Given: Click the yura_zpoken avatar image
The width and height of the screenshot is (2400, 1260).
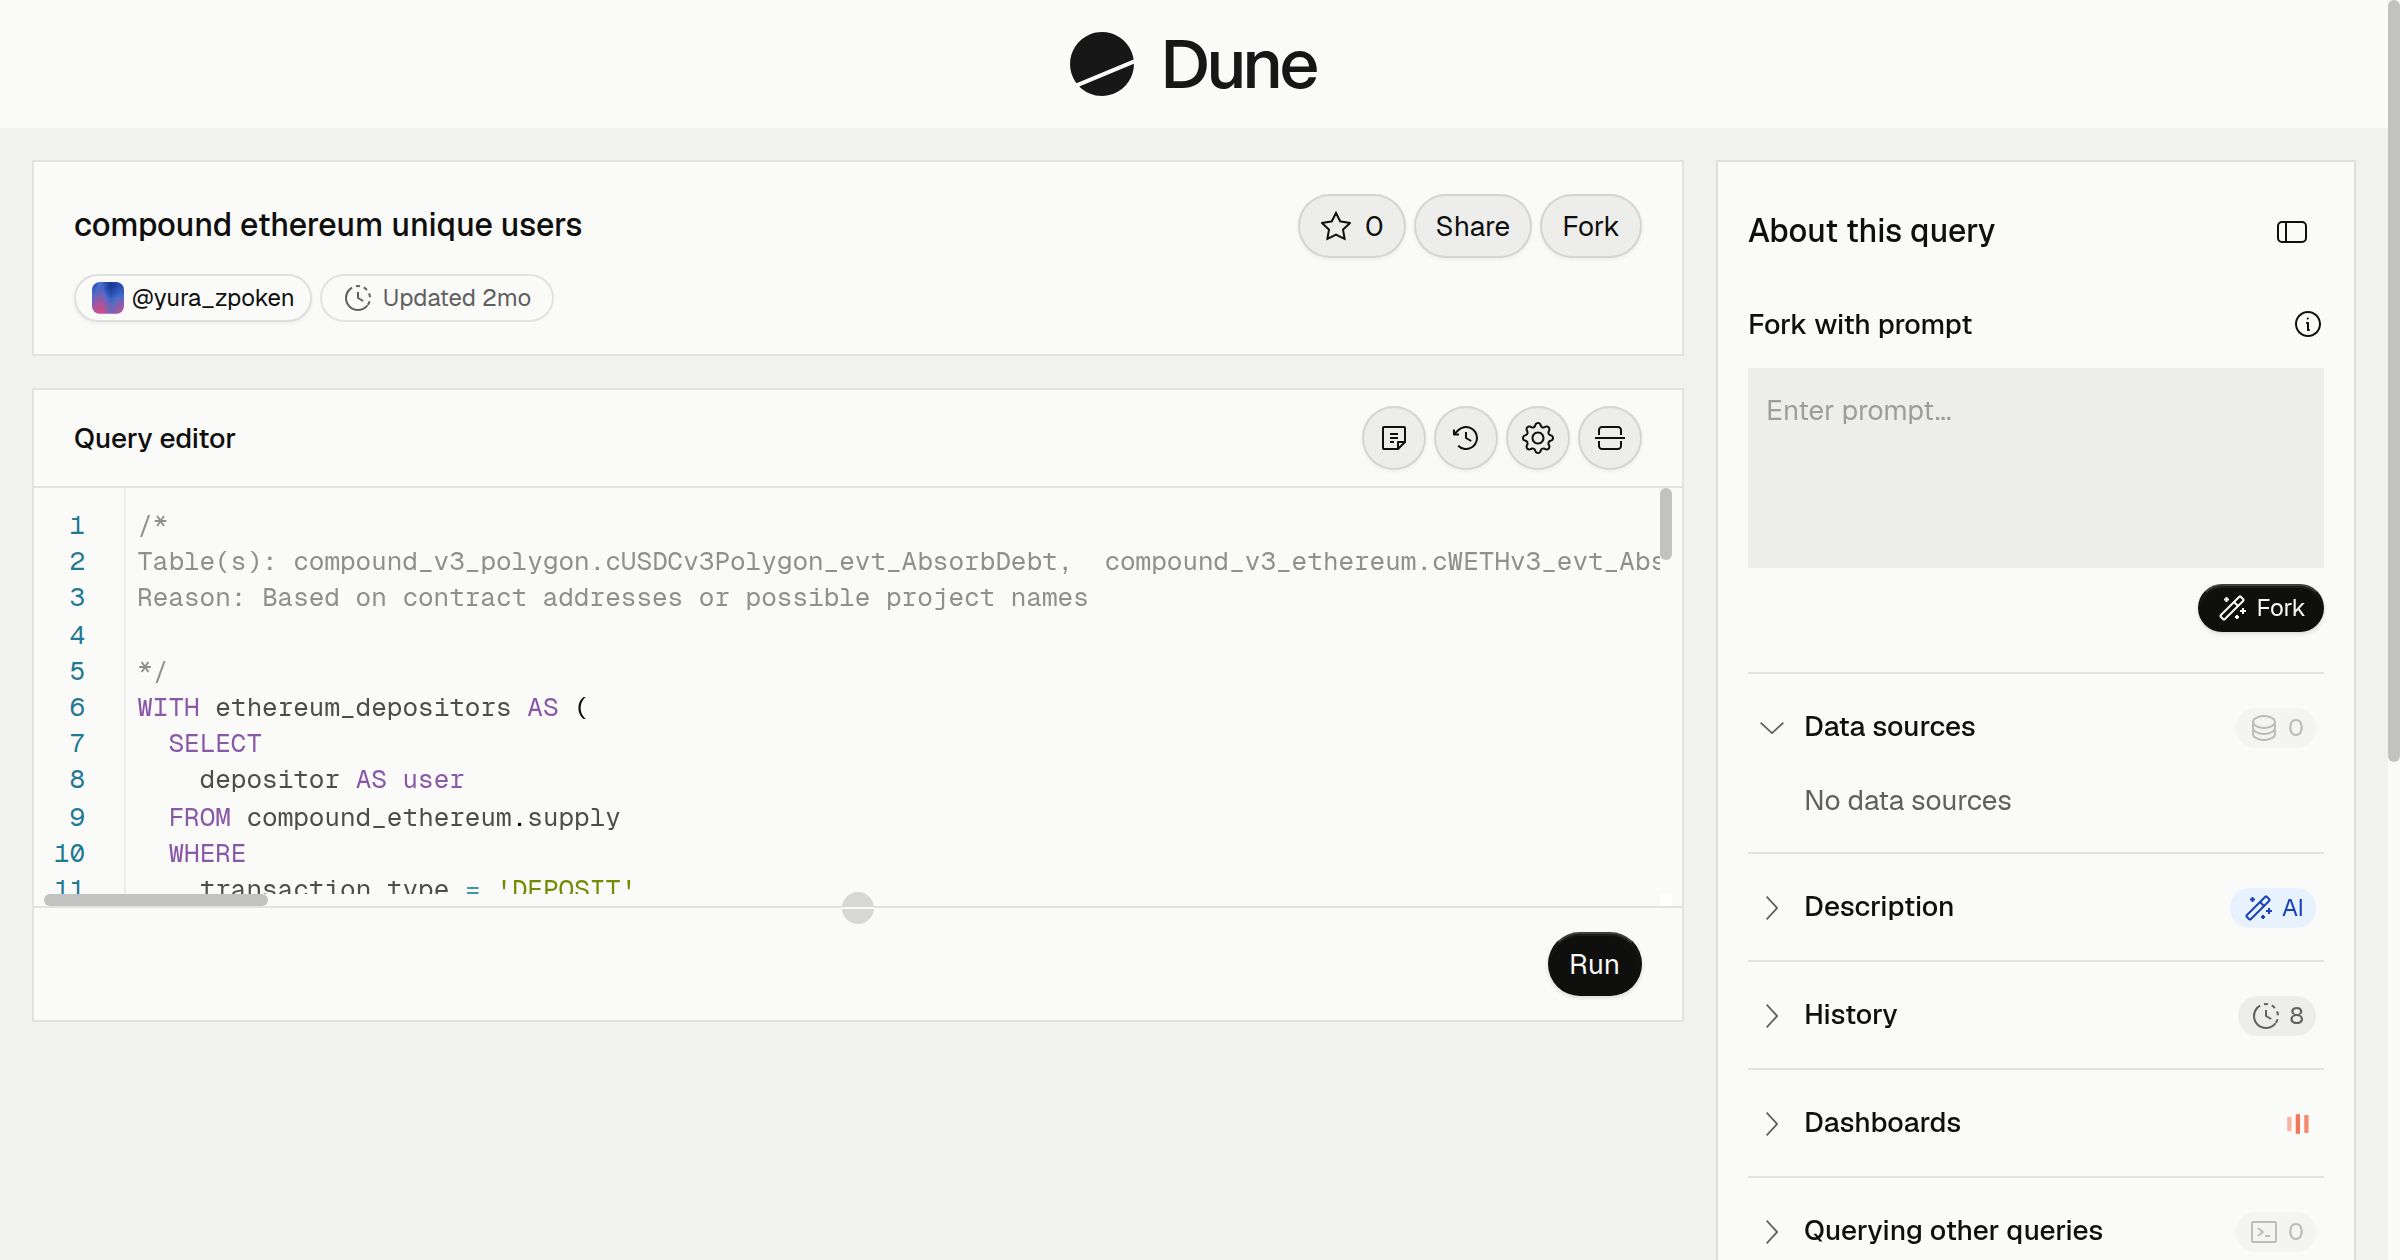Looking at the screenshot, I should [x=107, y=298].
